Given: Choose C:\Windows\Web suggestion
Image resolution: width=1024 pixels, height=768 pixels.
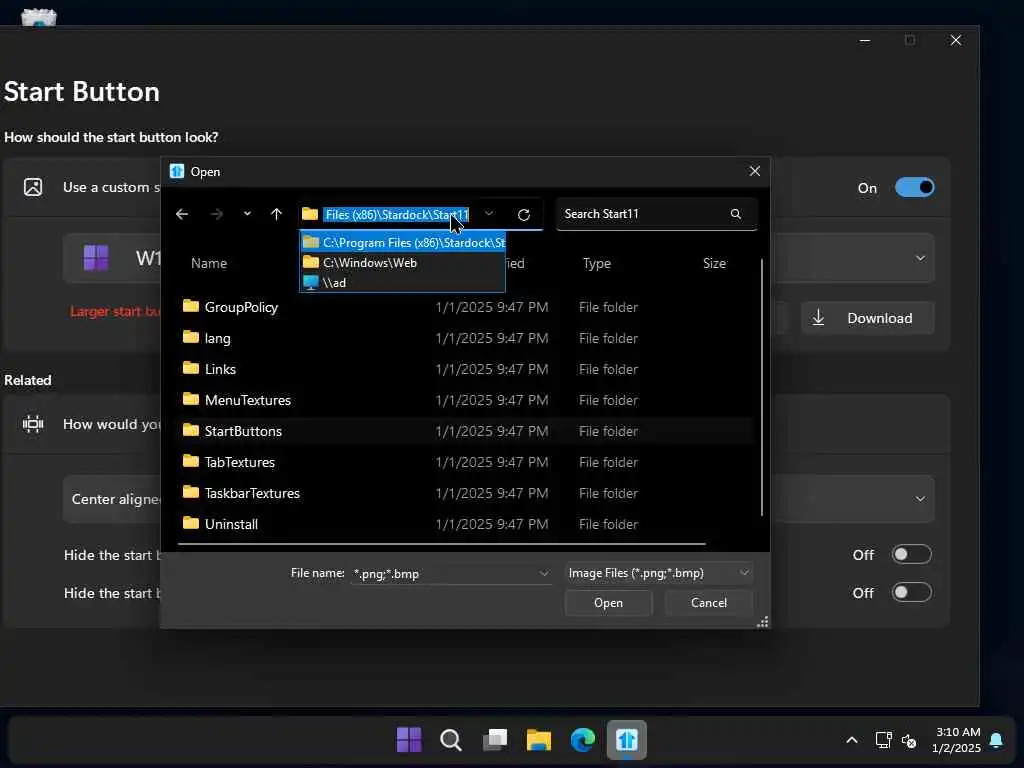Looking at the screenshot, I should (403, 263).
